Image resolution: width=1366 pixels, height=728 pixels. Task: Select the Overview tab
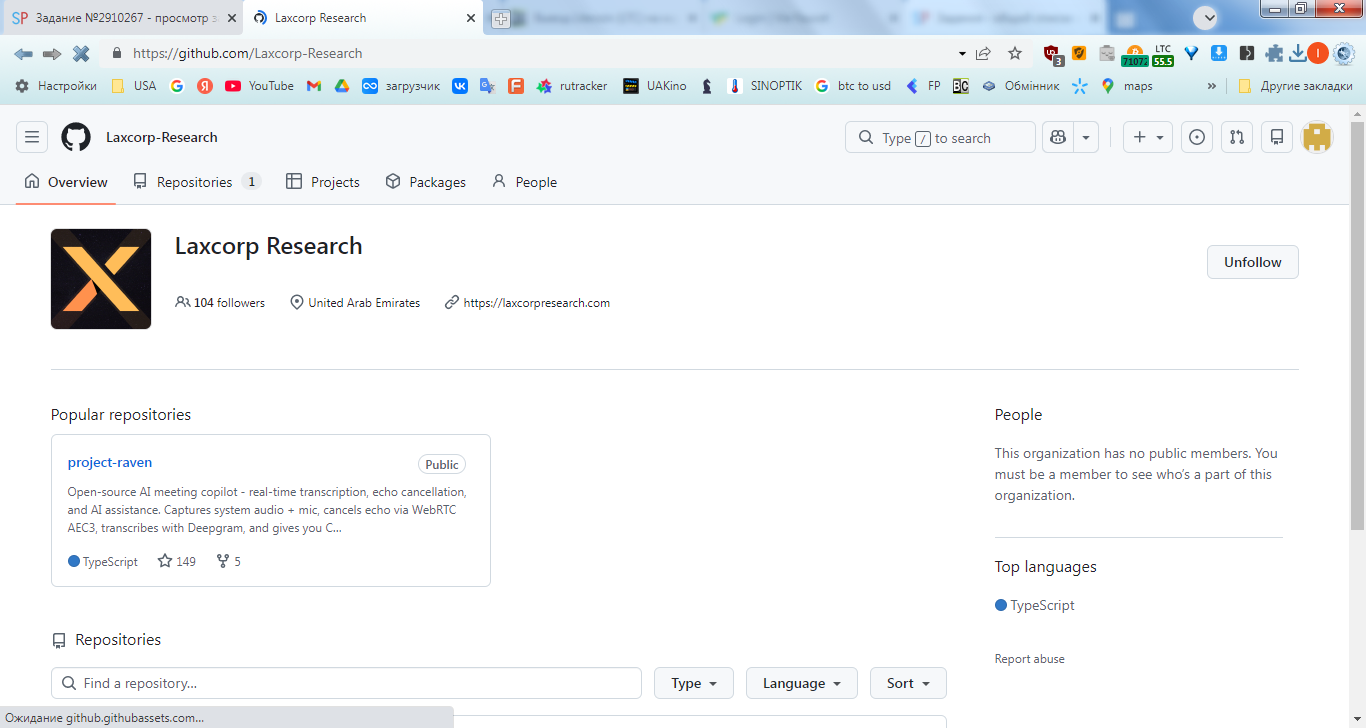(x=66, y=182)
